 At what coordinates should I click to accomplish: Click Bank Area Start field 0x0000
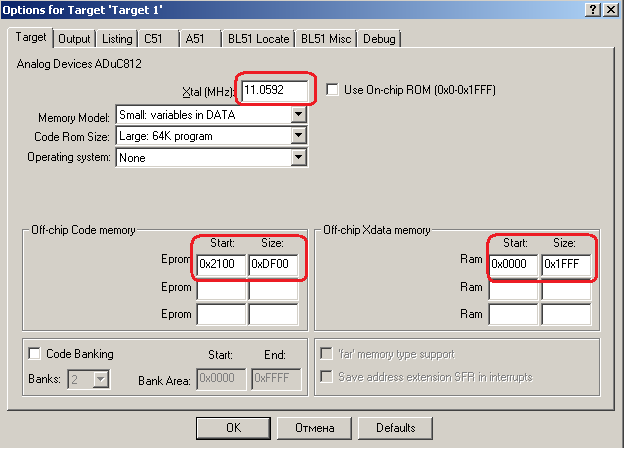tap(221, 379)
